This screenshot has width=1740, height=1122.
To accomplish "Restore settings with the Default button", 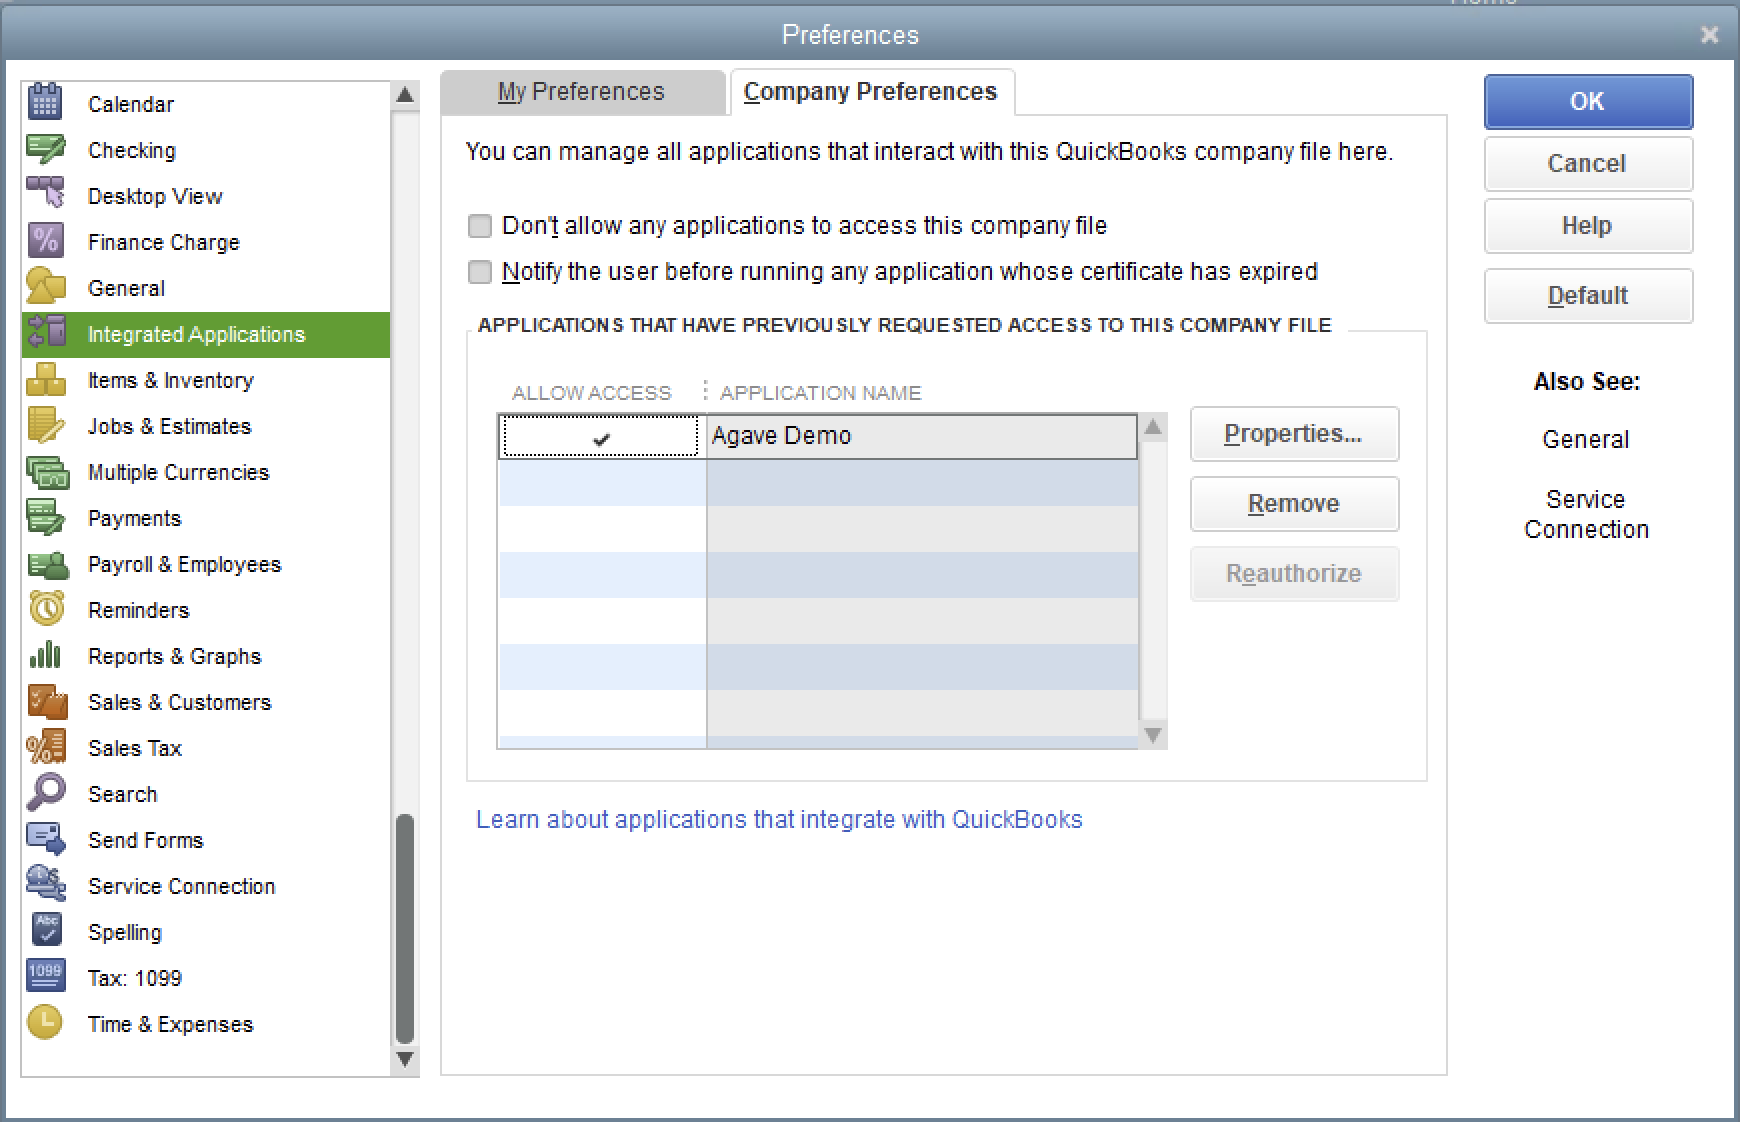I will (x=1588, y=296).
